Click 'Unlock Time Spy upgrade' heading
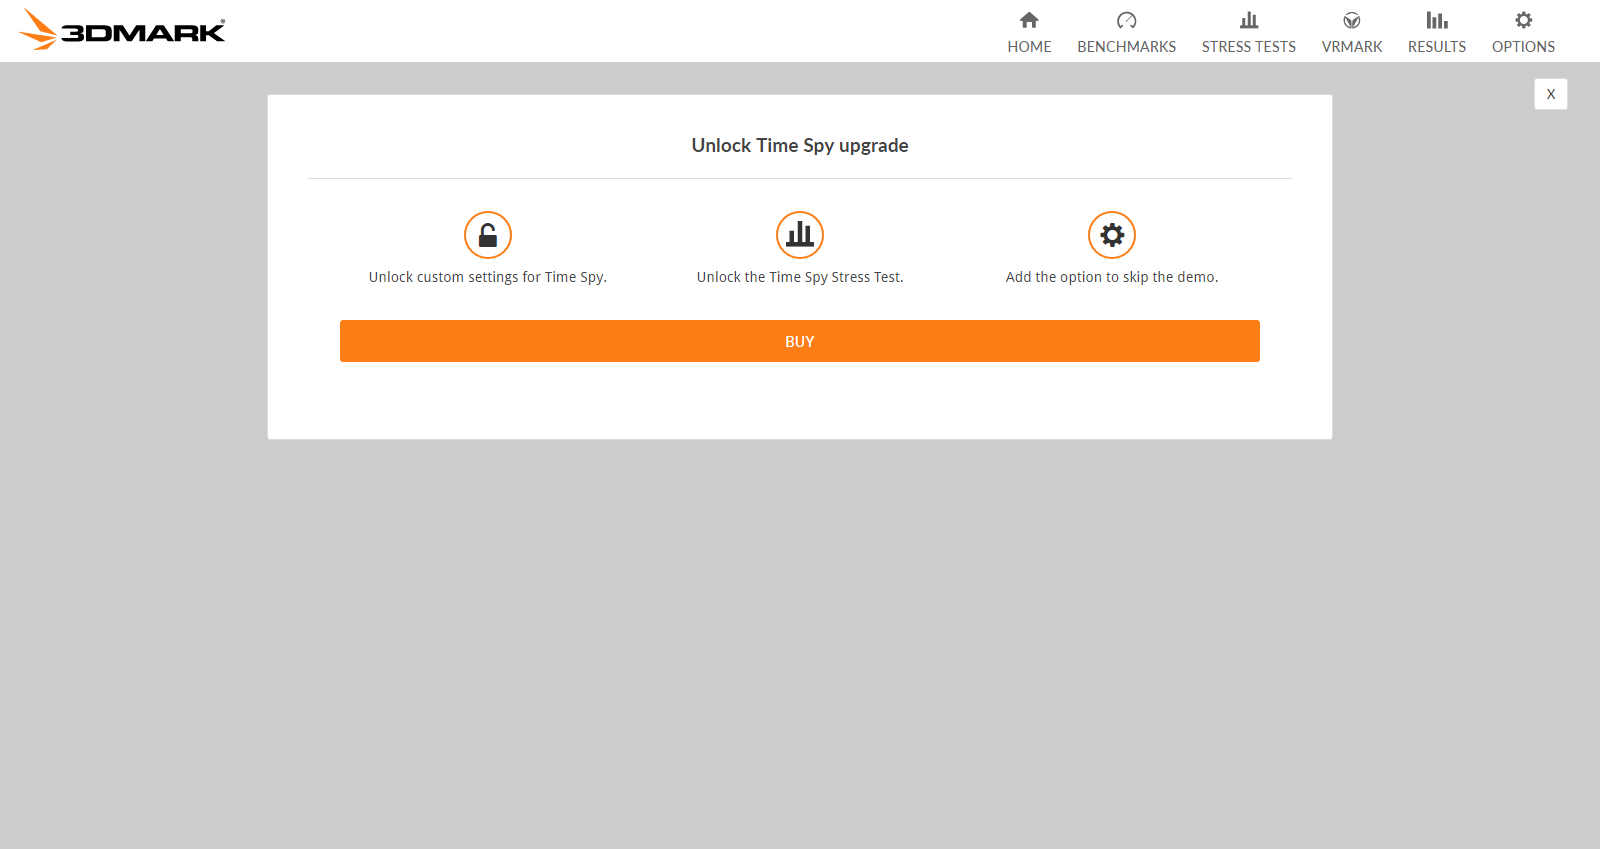This screenshot has width=1600, height=849. click(800, 146)
